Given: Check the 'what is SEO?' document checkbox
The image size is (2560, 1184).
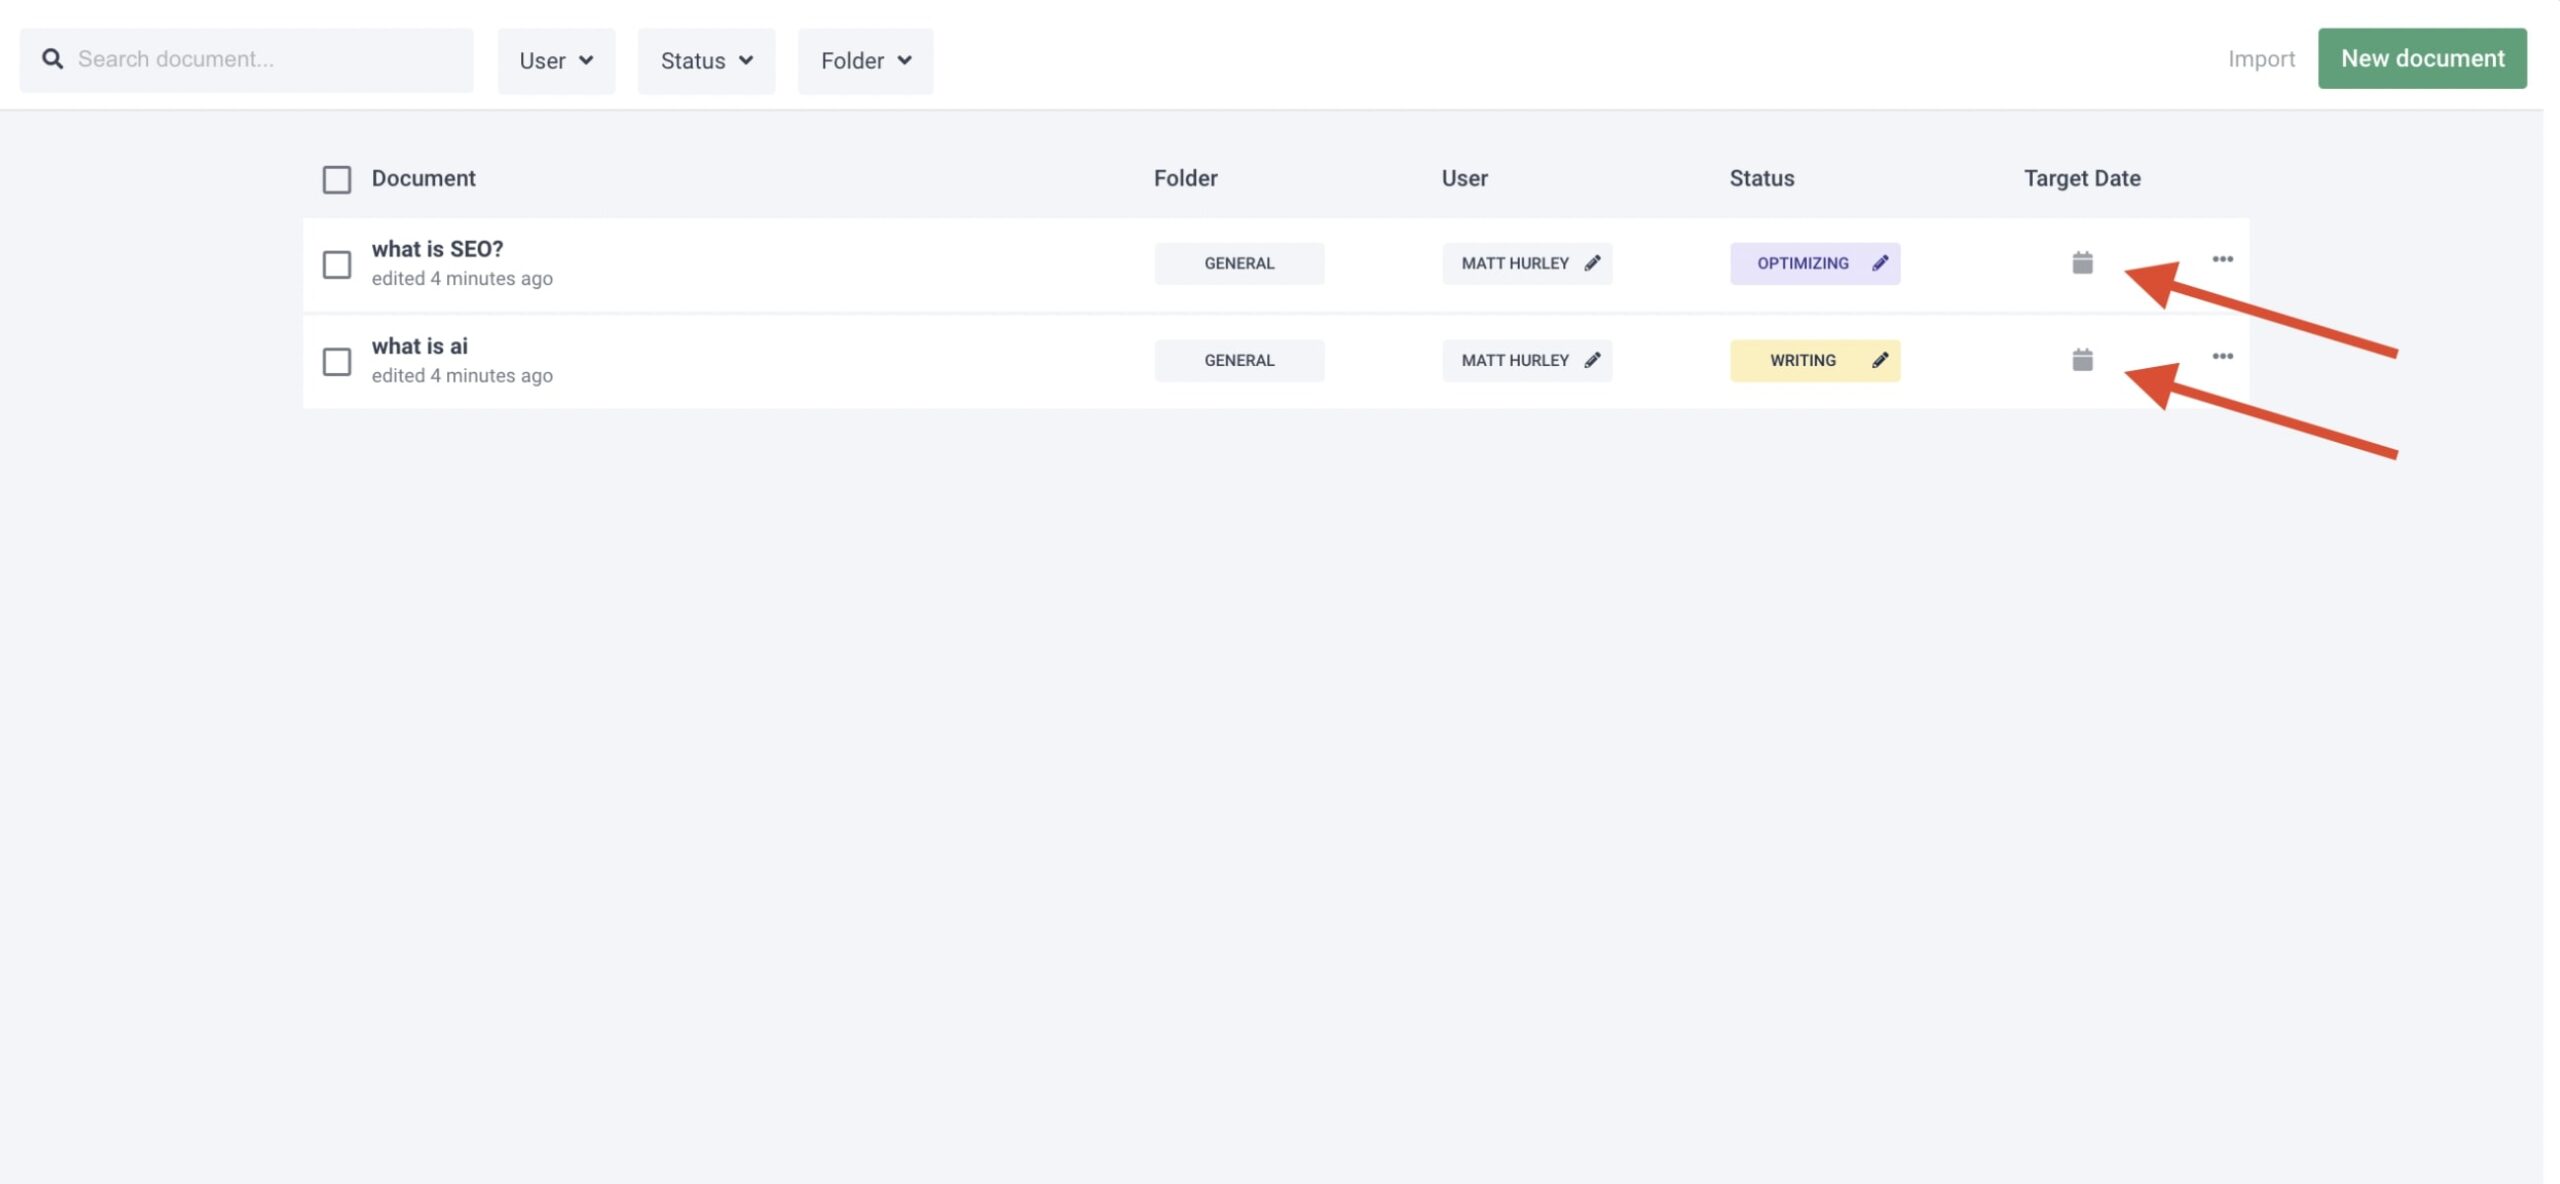Looking at the screenshot, I should (337, 265).
